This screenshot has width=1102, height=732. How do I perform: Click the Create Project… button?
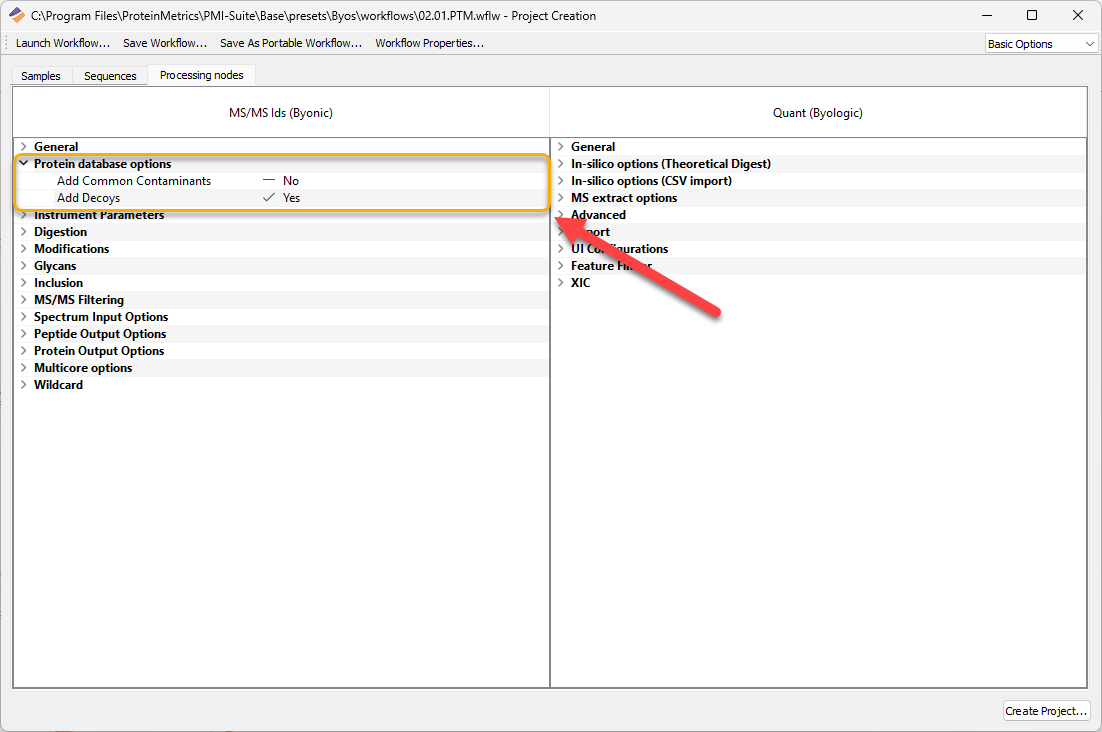1046,711
